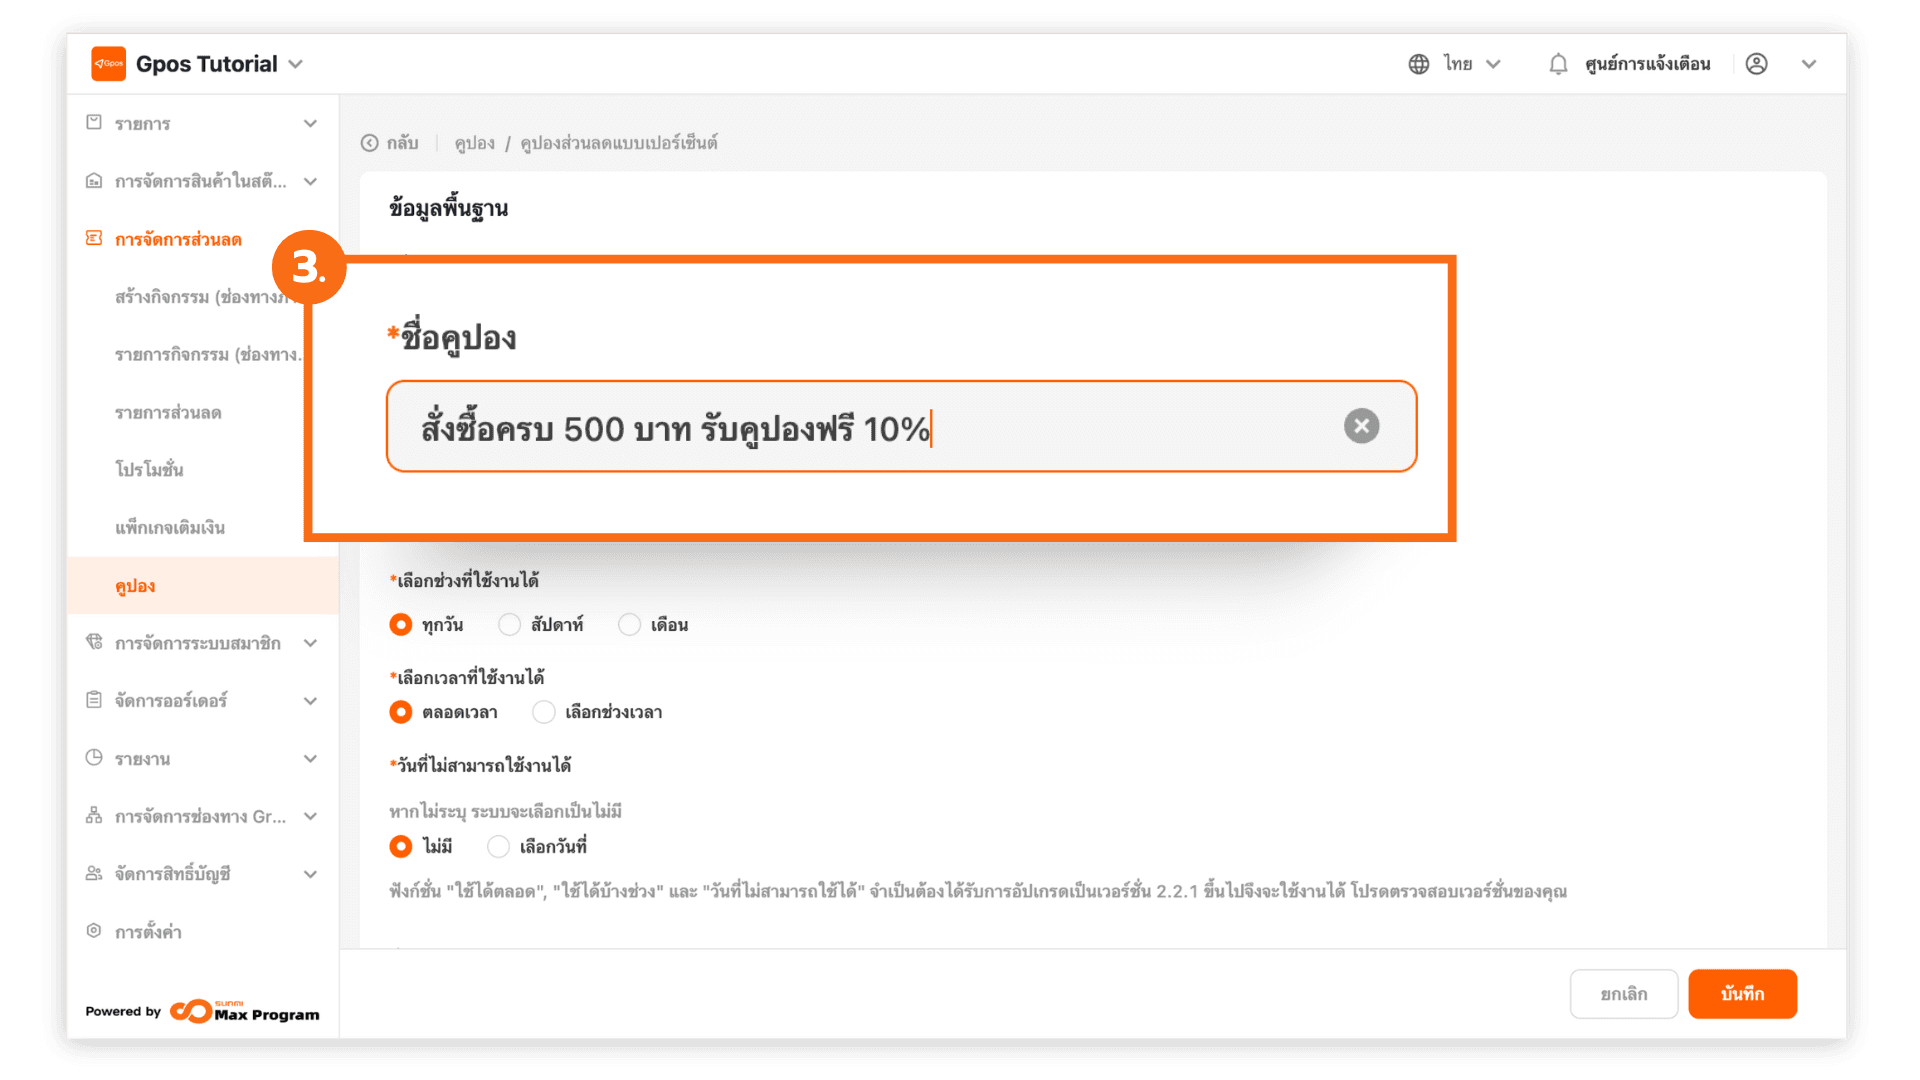Select the เลือกวันที่ radio option
This screenshot has width=1920, height=1080.
tap(499, 847)
